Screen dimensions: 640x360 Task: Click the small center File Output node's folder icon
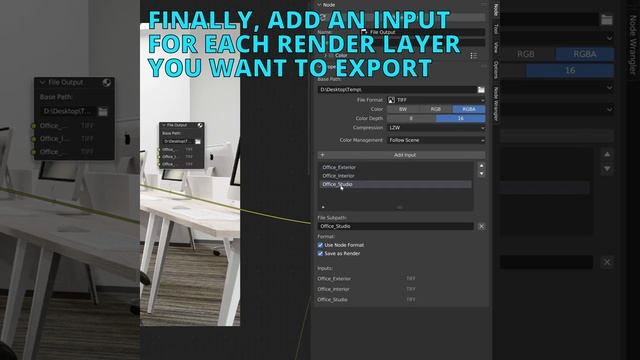[198, 141]
